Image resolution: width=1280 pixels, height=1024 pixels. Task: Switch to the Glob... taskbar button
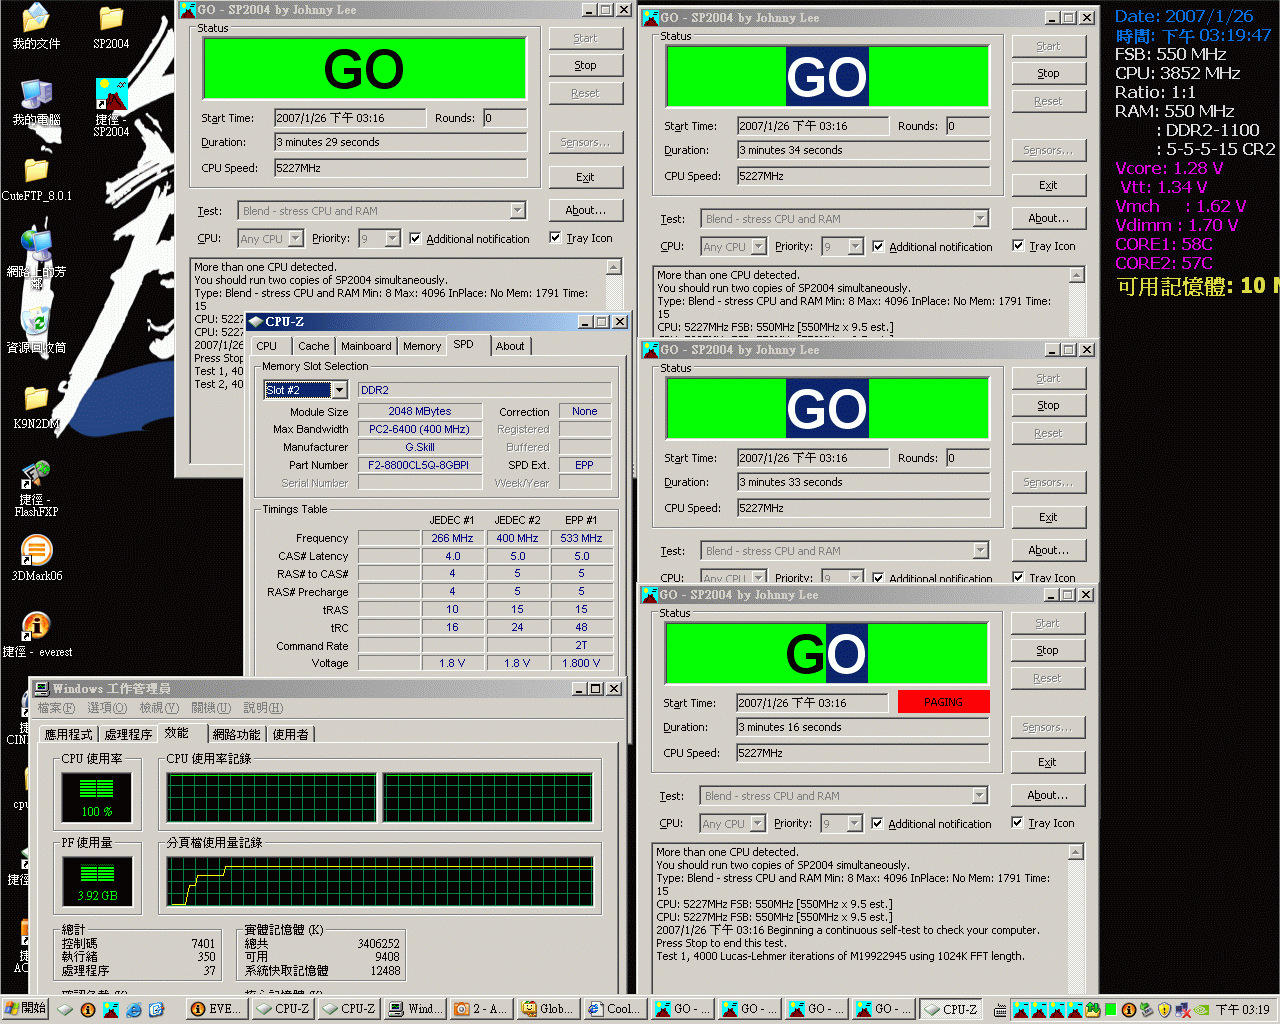click(x=548, y=1009)
